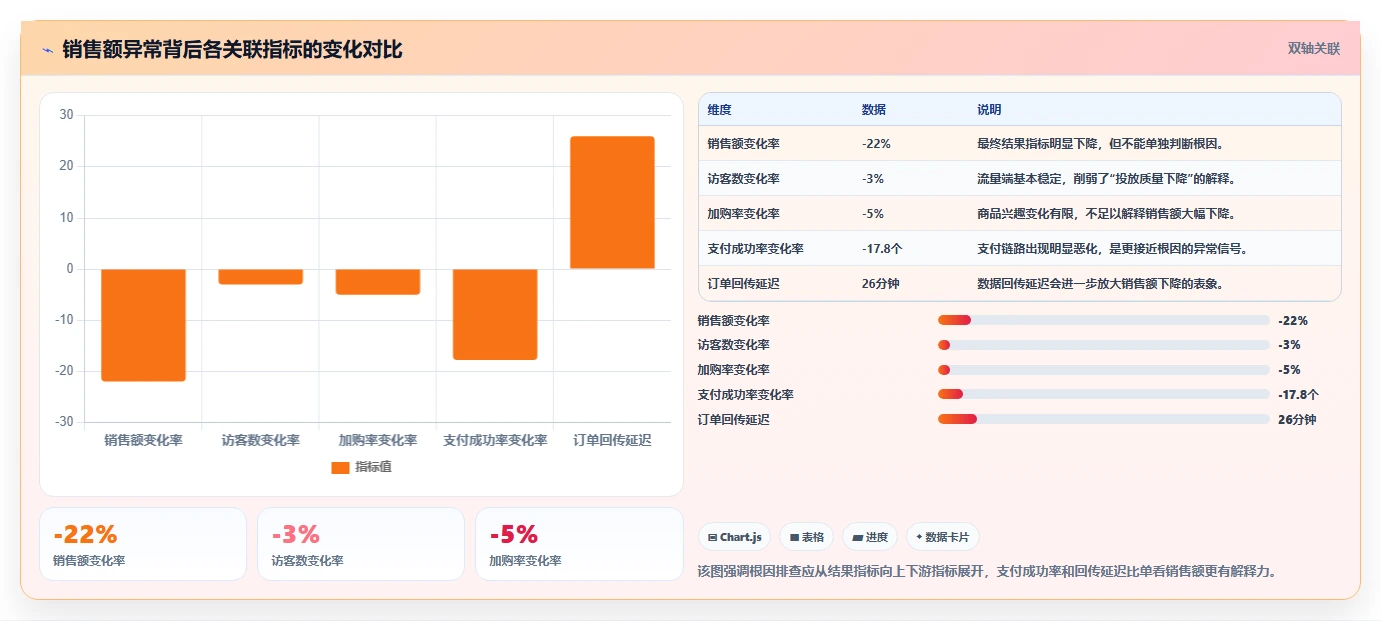
Task: Click the 订单回传延迟 bar in chart
Action: pyautogui.click(x=612, y=203)
